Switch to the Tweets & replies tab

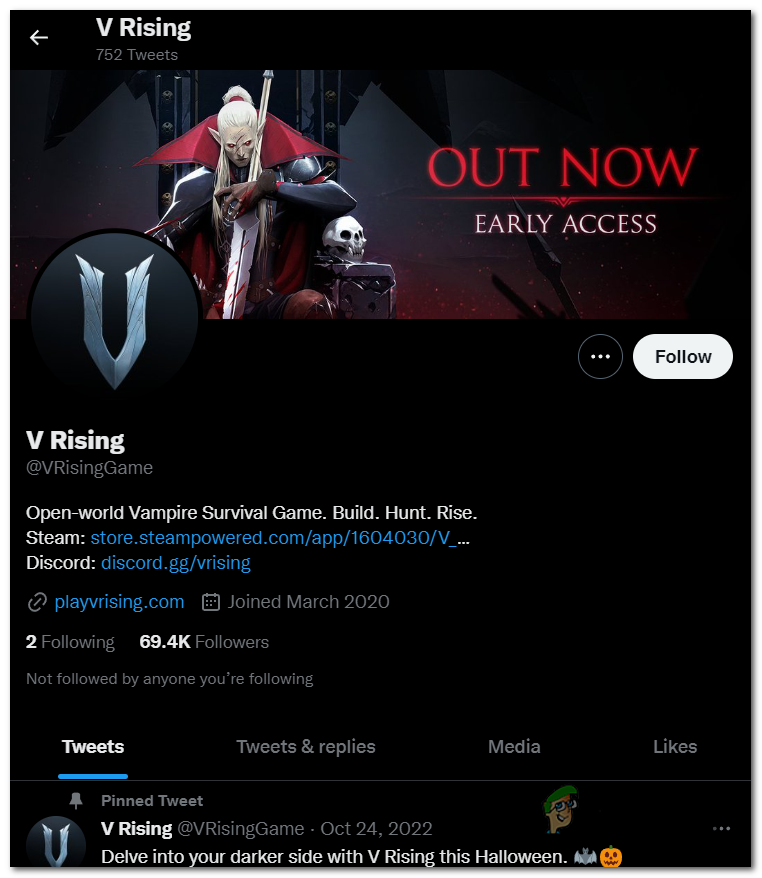(306, 747)
